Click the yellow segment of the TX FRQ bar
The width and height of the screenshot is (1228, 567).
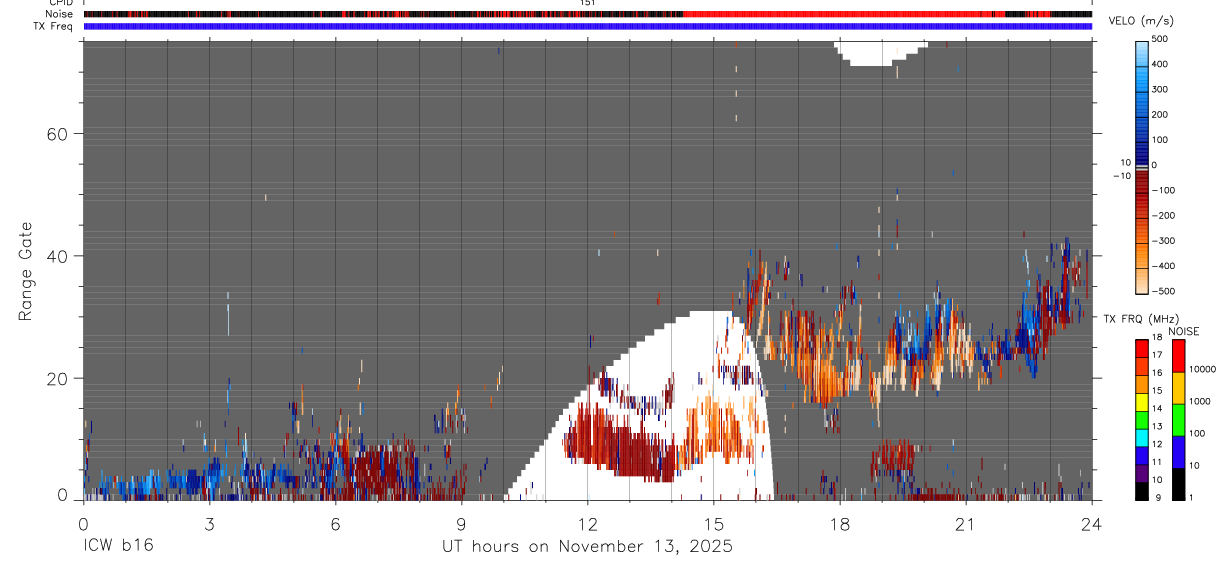[x=1142, y=402]
